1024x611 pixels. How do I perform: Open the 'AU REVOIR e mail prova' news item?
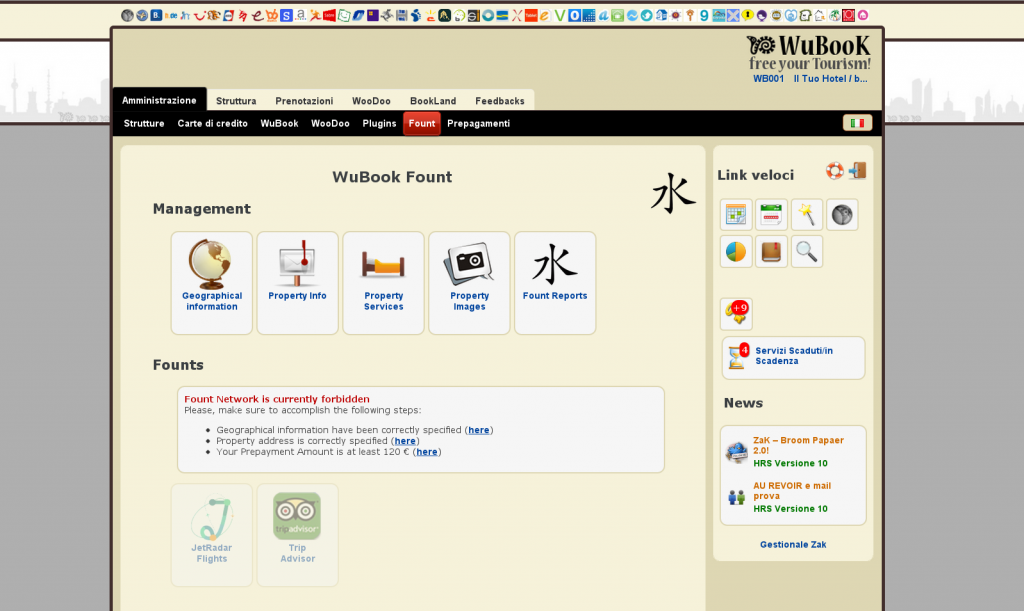tap(792, 491)
